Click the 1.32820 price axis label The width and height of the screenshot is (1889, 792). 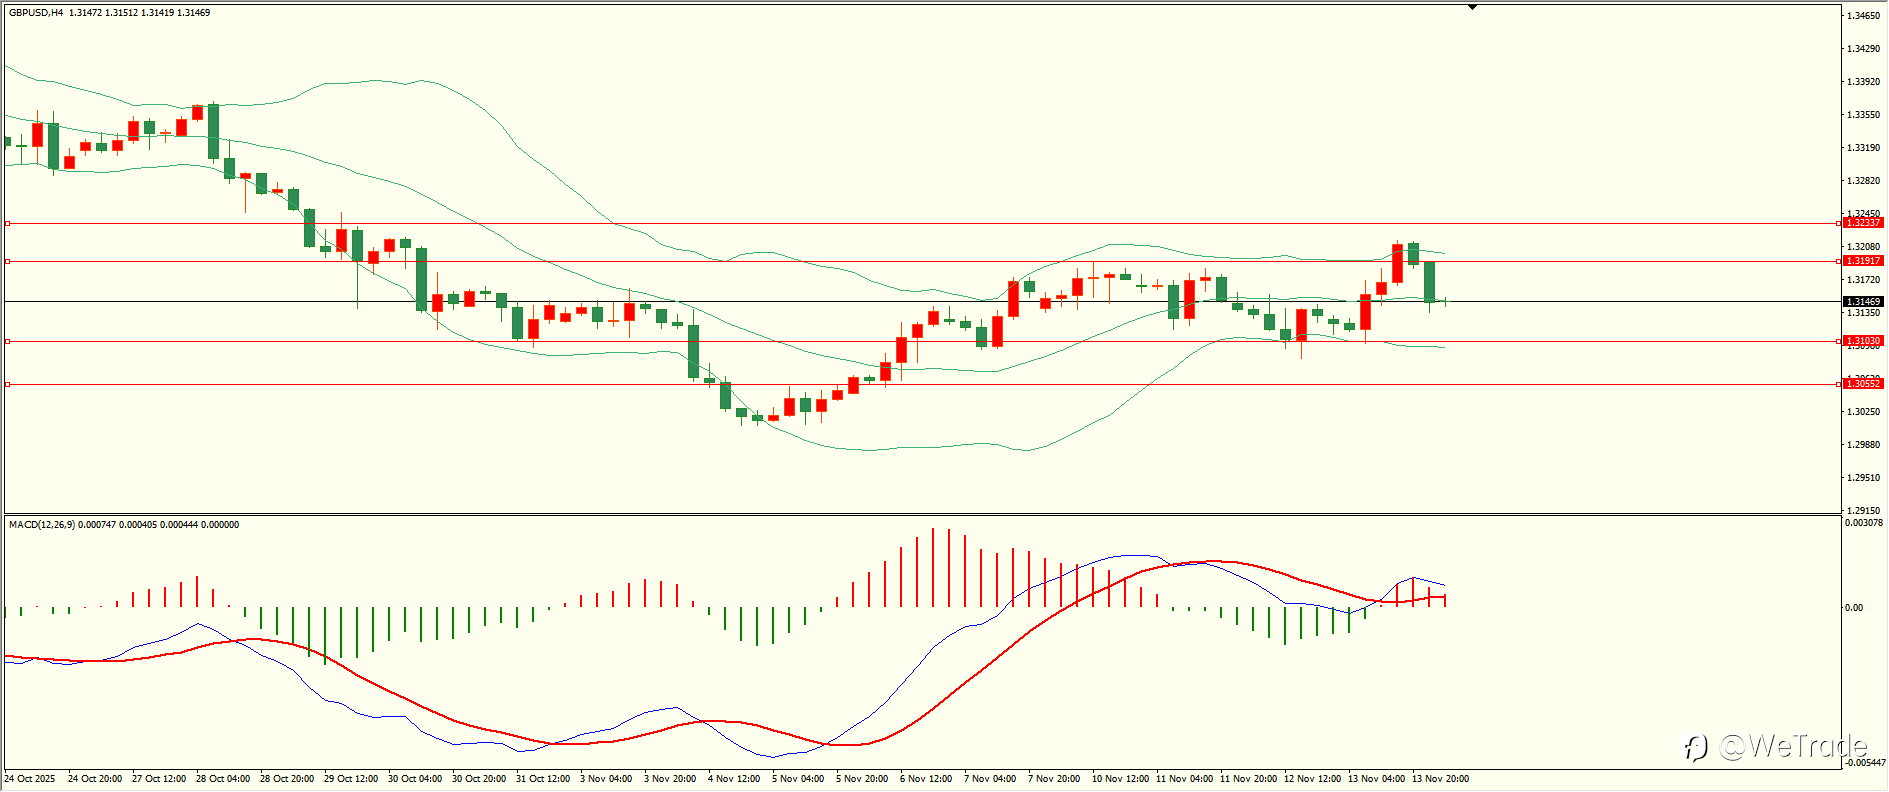[1864, 181]
